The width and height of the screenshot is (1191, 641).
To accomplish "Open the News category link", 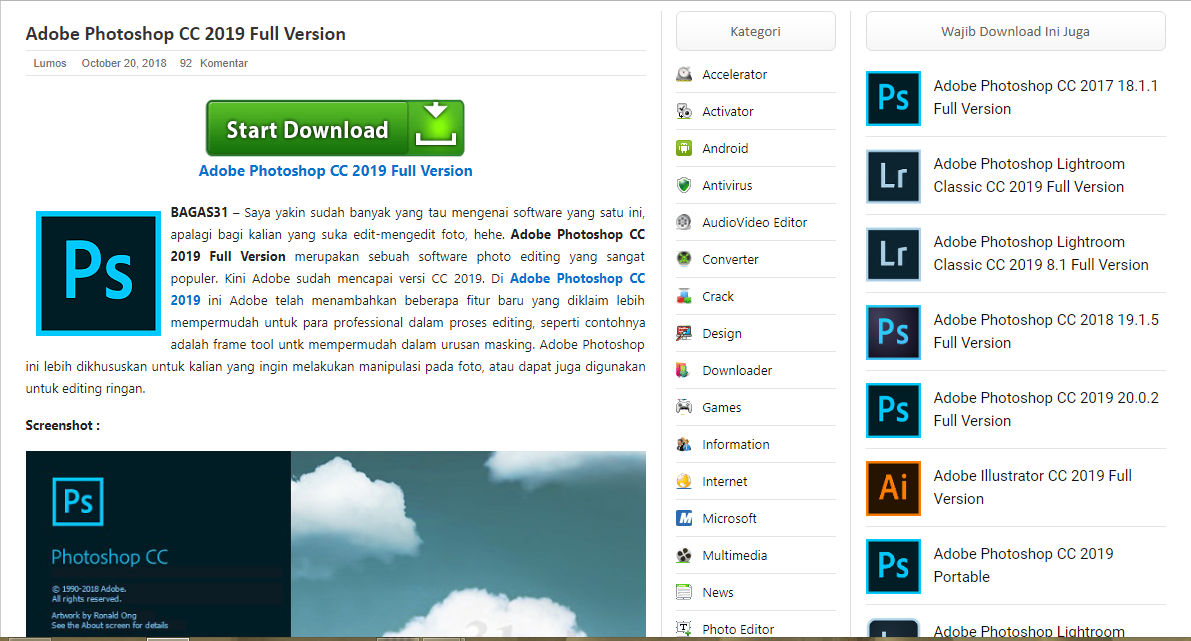I will (x=718, y=592).
